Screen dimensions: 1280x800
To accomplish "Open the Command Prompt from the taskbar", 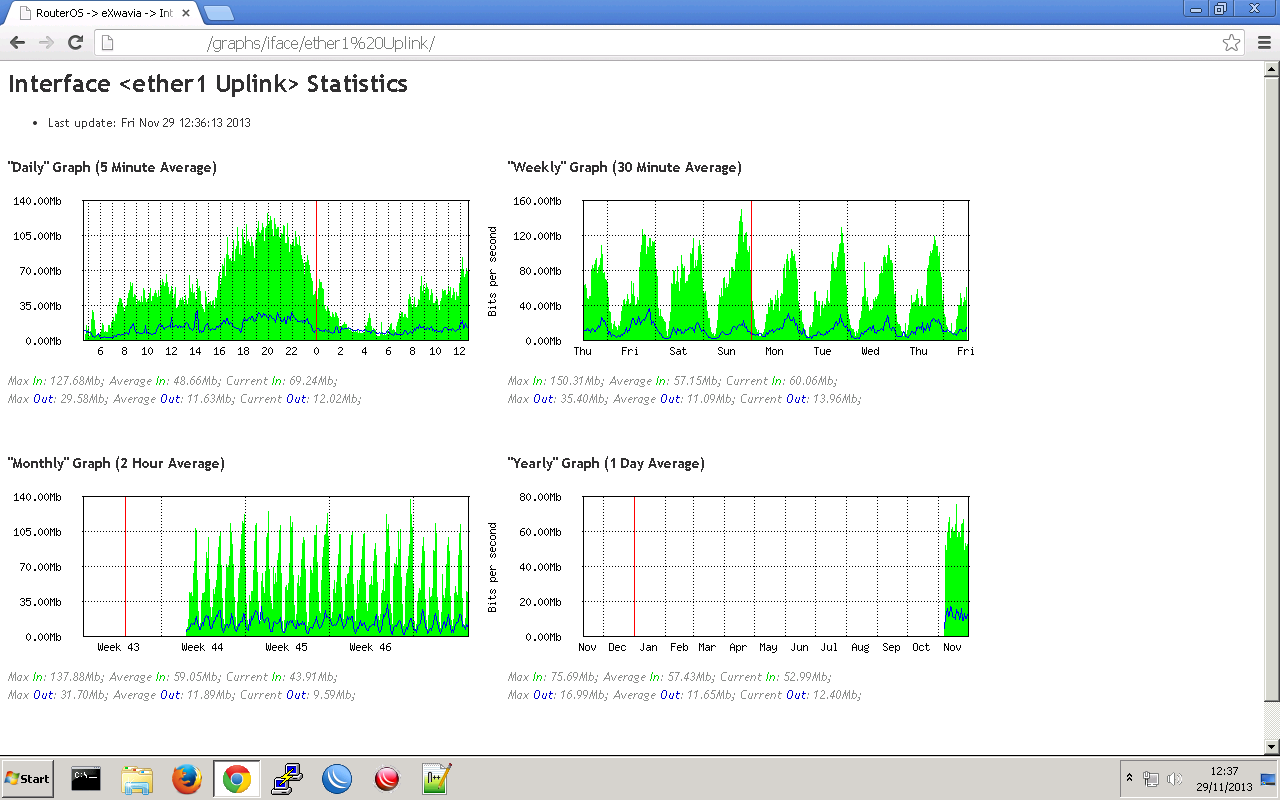I will [86, 778].
